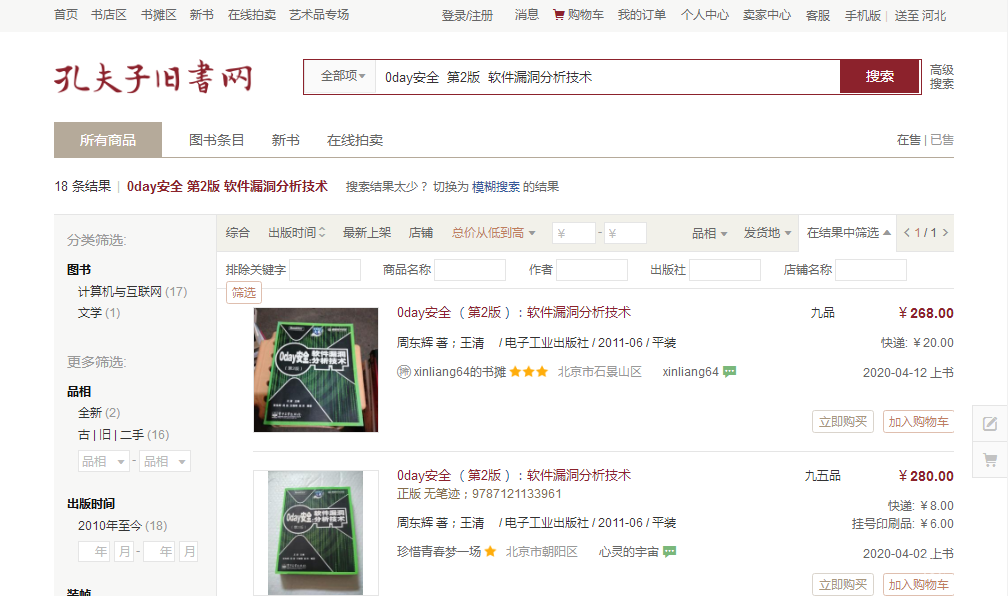This screenshot has width=1008, height=596.
Task: Open the 全部项 search scope dropdown
Action: [x=343, y=77]
